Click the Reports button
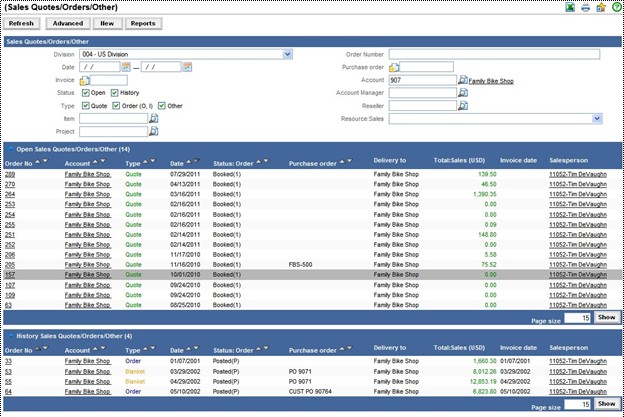Viewport: 624px width, 417px height. tap(143, 22)
